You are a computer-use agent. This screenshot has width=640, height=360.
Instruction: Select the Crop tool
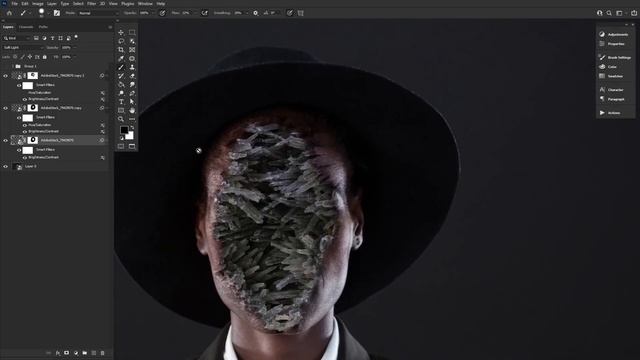[121, 50]
